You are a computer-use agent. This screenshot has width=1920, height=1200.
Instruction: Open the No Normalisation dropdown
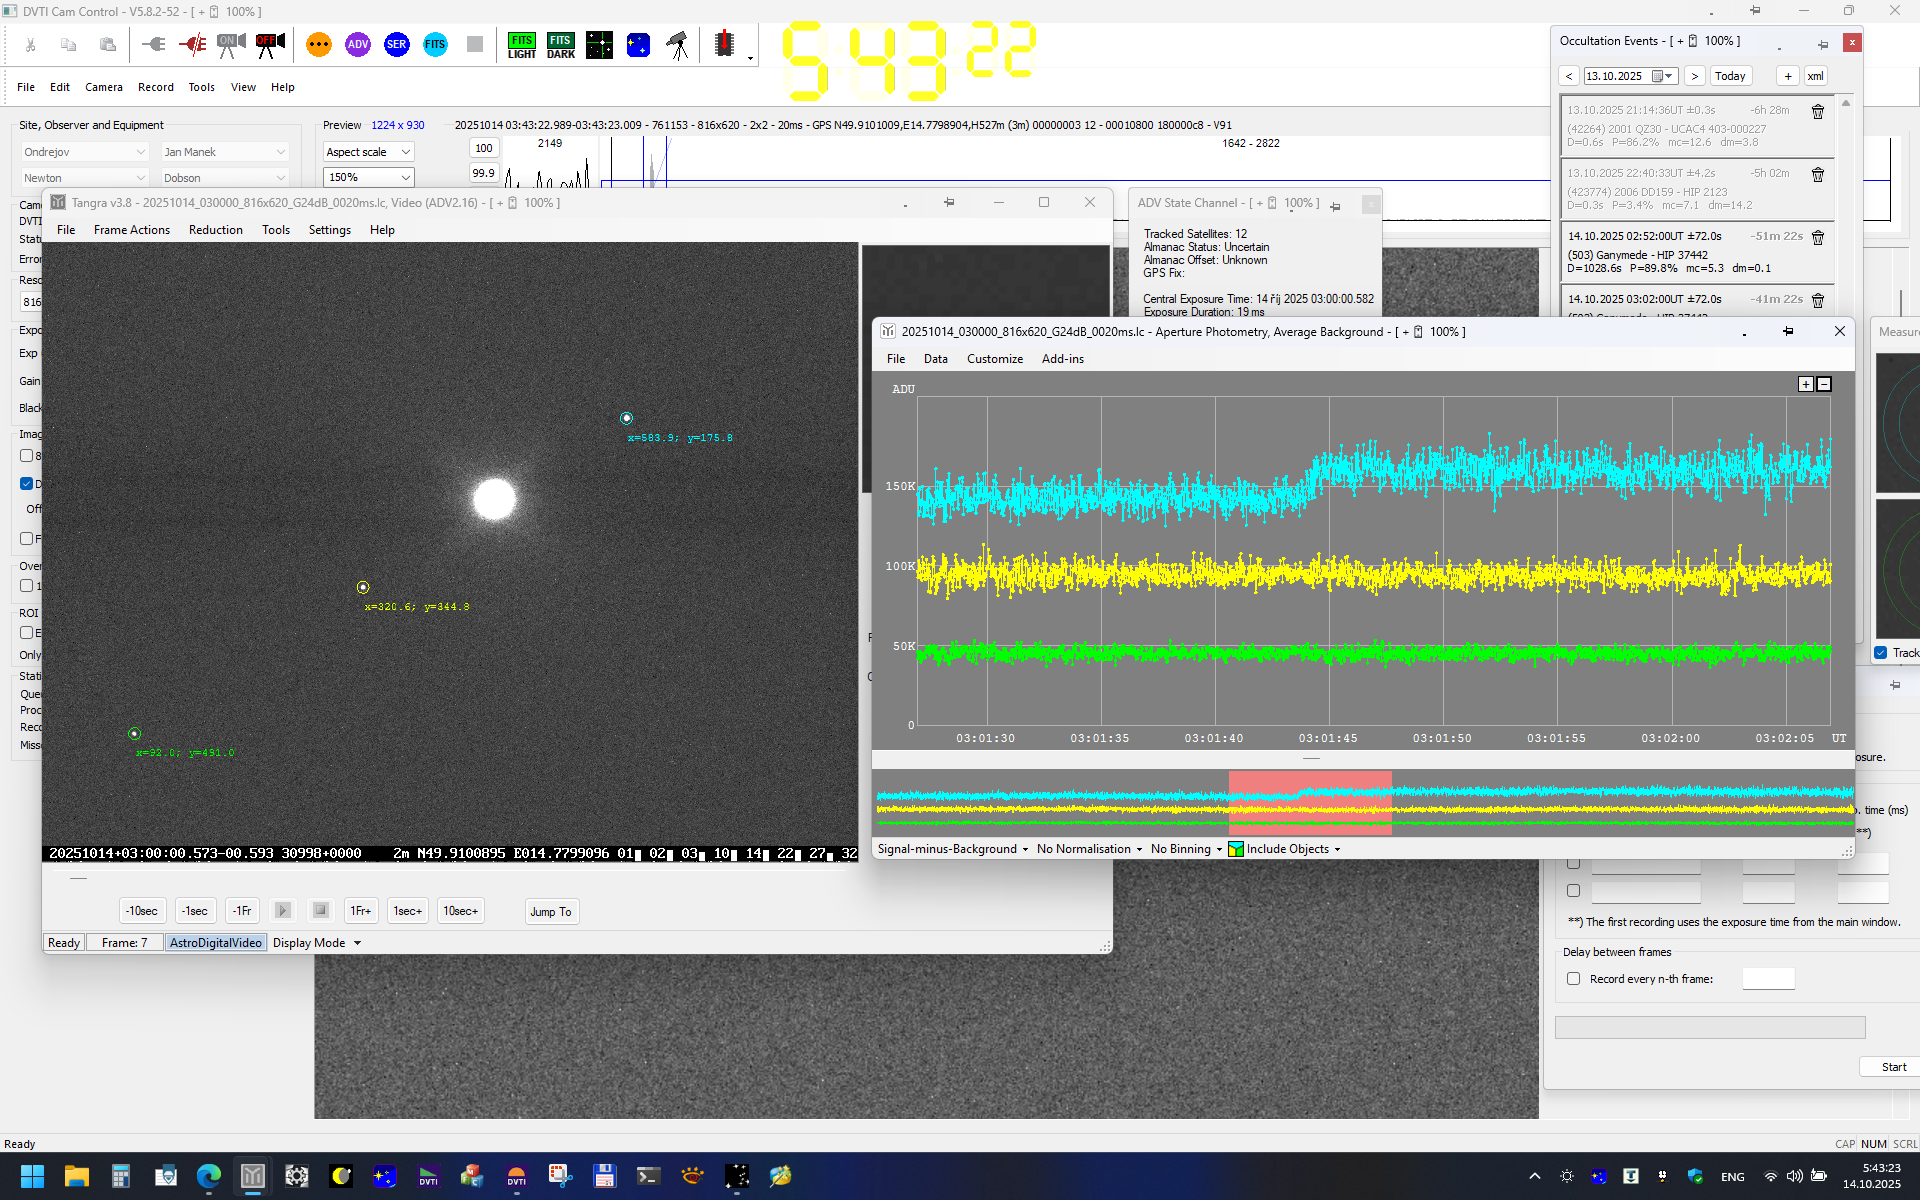point(1087,849)
